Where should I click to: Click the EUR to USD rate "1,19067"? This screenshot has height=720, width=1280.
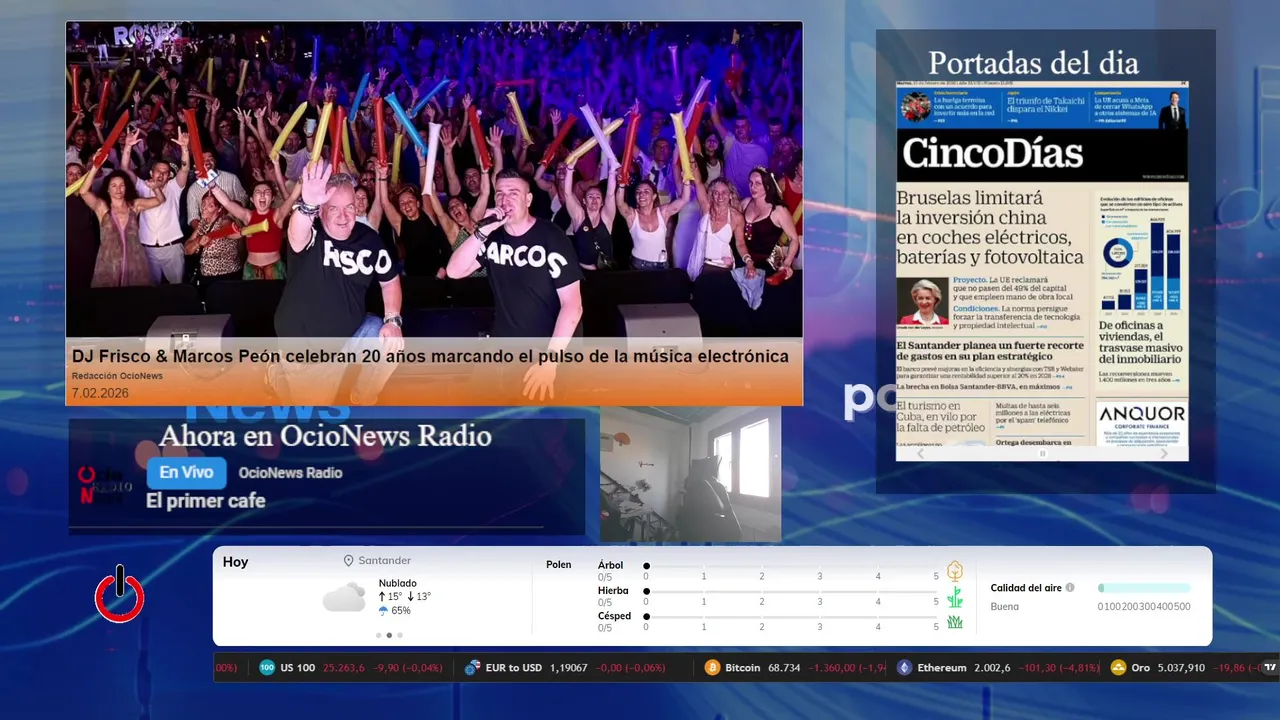(x=569, y=668)
